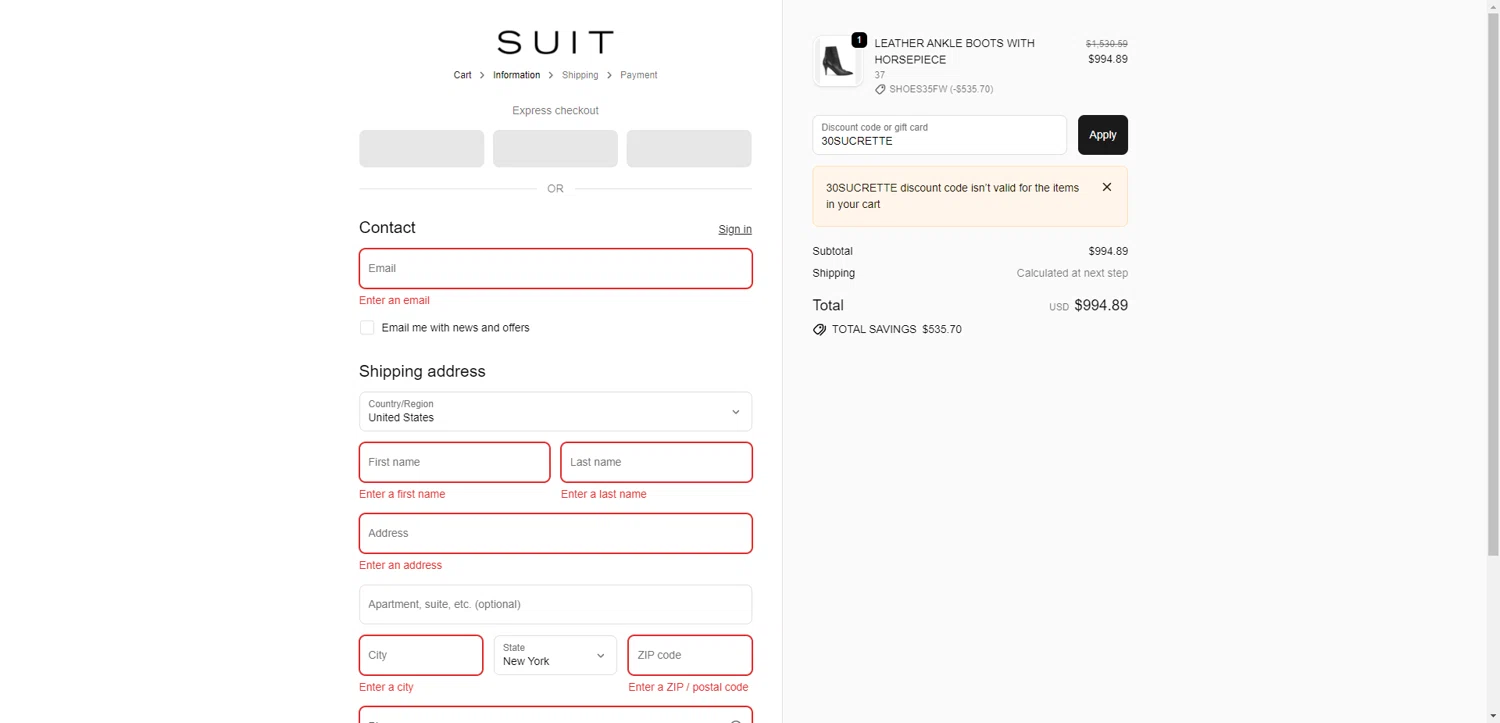Click the 'Enter an email' error text
1500x723 pixels.
tap(394, 300)
